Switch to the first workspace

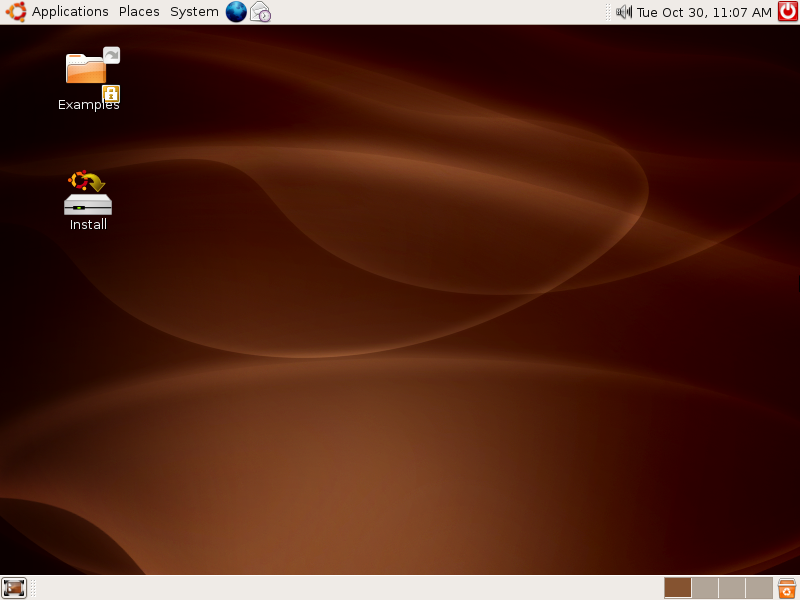[x=678, y=588]
